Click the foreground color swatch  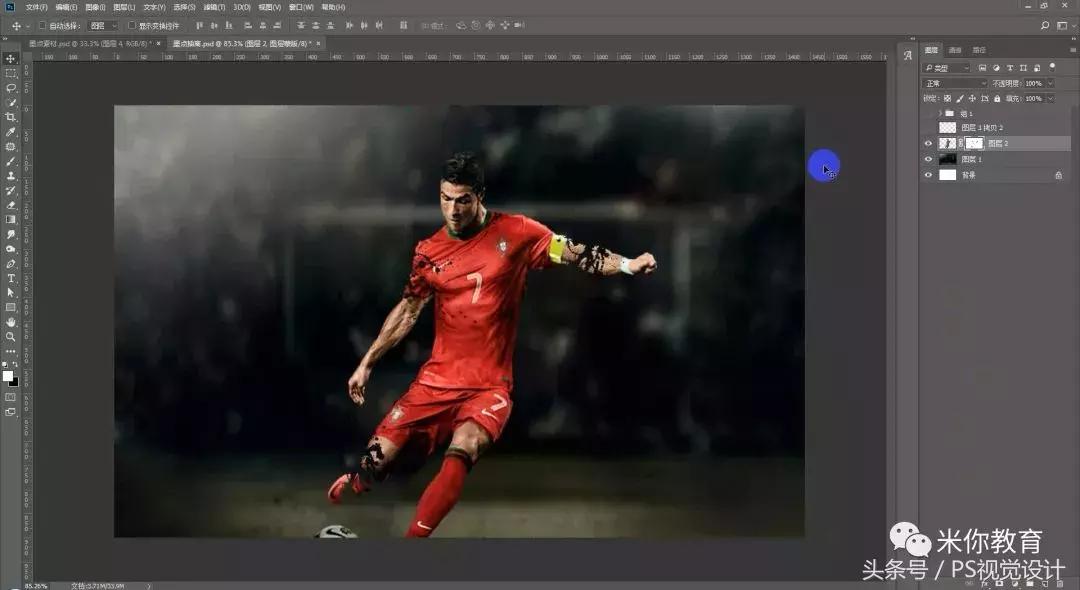pyautogui.click(x=8, y=376)
